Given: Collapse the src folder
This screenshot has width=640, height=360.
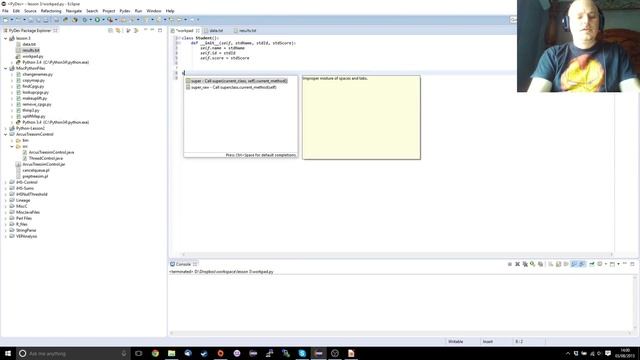Looking at the screenshot, I should (x=12, y=147).
